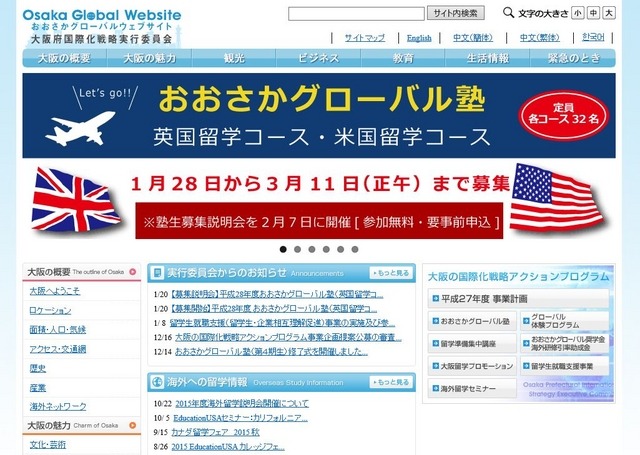
Task: Click the magnifier icon beside 文字の大きさ
Action: coord(508,13)
